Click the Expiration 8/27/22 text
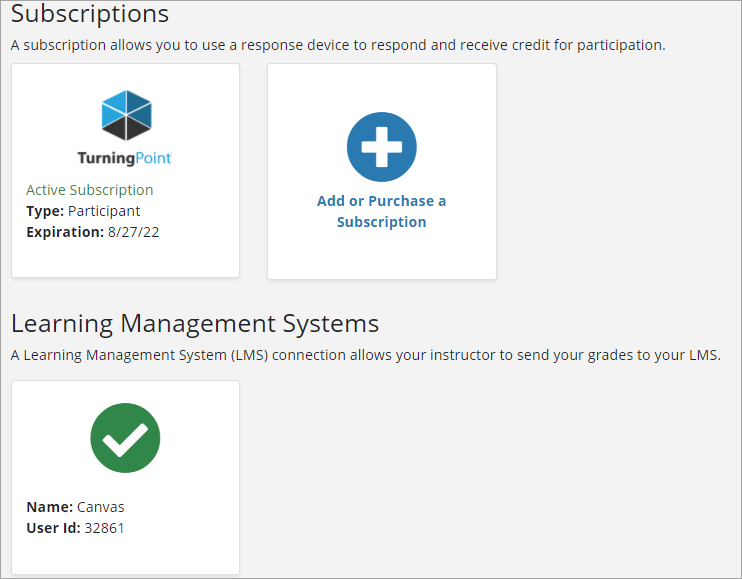The height and width of the screenshot is (579, 742). click(93, 232)
